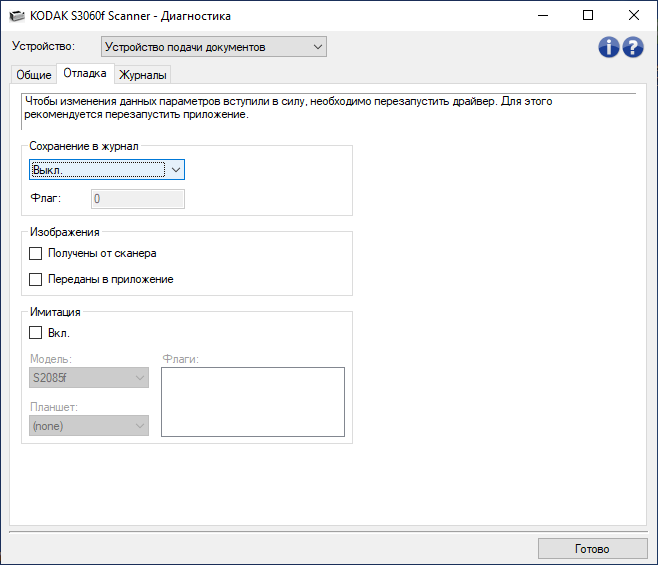Switch to the Общие tab
This screenshot has width=658, height=565.
click(34, 75)
